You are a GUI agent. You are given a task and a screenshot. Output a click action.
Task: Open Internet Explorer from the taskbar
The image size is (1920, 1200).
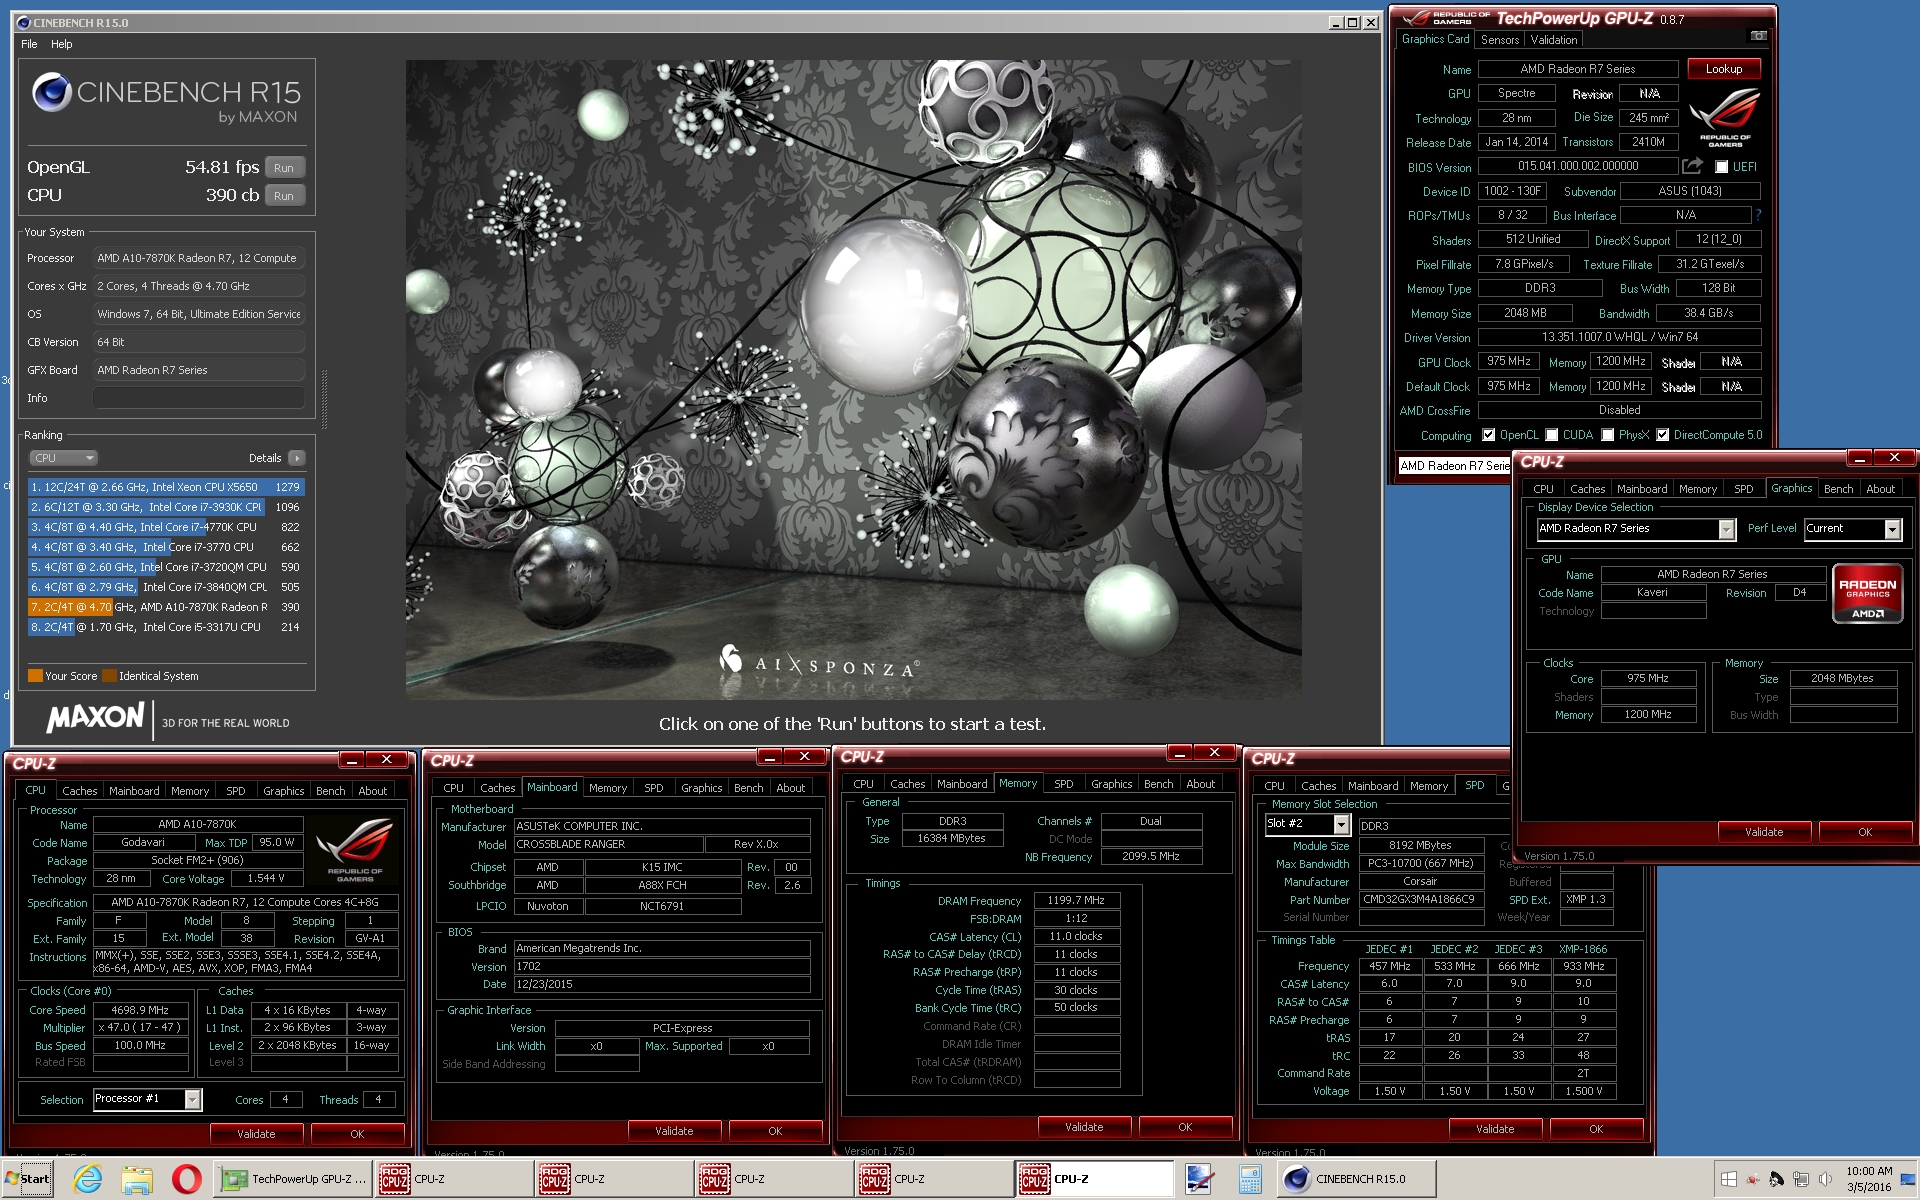pyautogui.click(x=88, y=1179)
